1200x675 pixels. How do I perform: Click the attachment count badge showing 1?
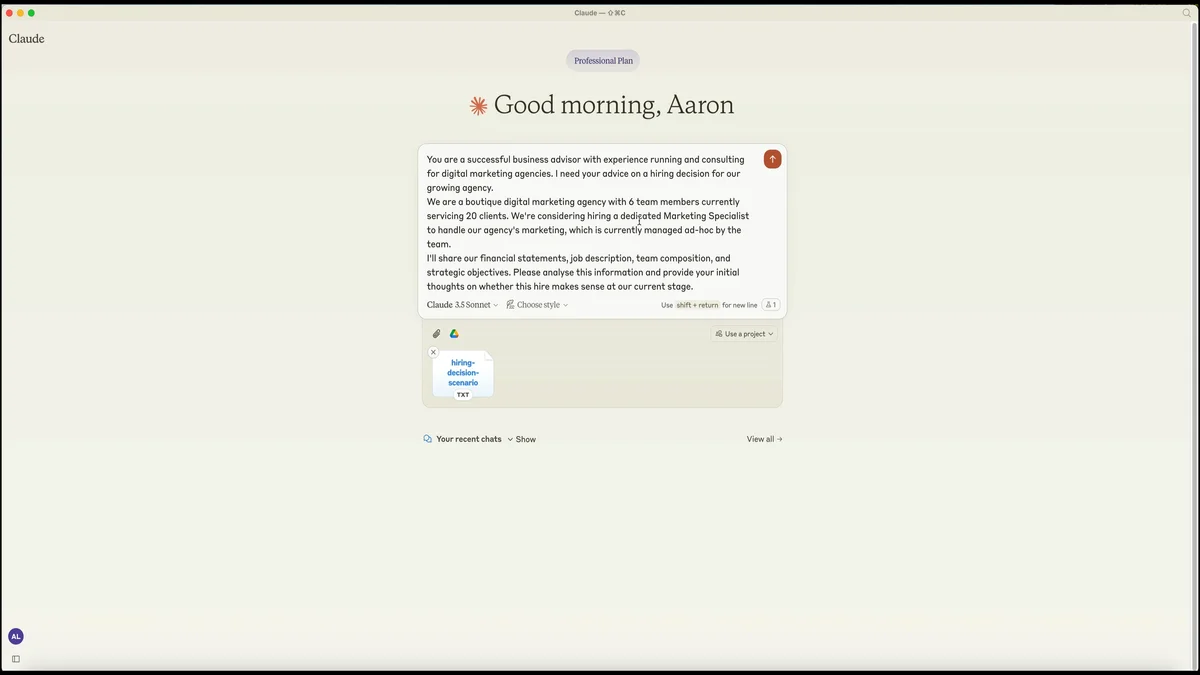pyautogui.click(x=770, y=305)
